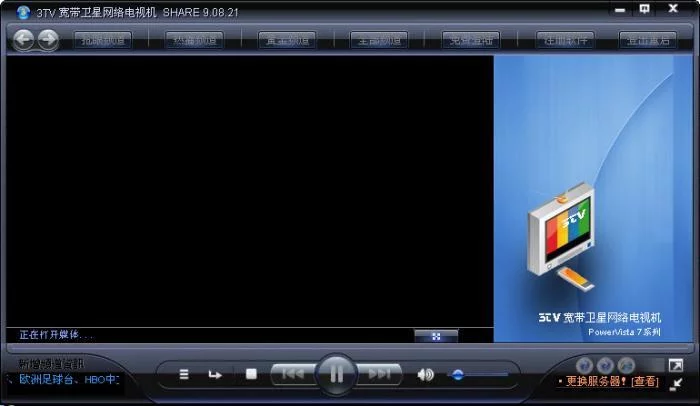Screen dimensions: 700x406
Task: Toggle fullscreen icon below video area
Action: [436, 336]
